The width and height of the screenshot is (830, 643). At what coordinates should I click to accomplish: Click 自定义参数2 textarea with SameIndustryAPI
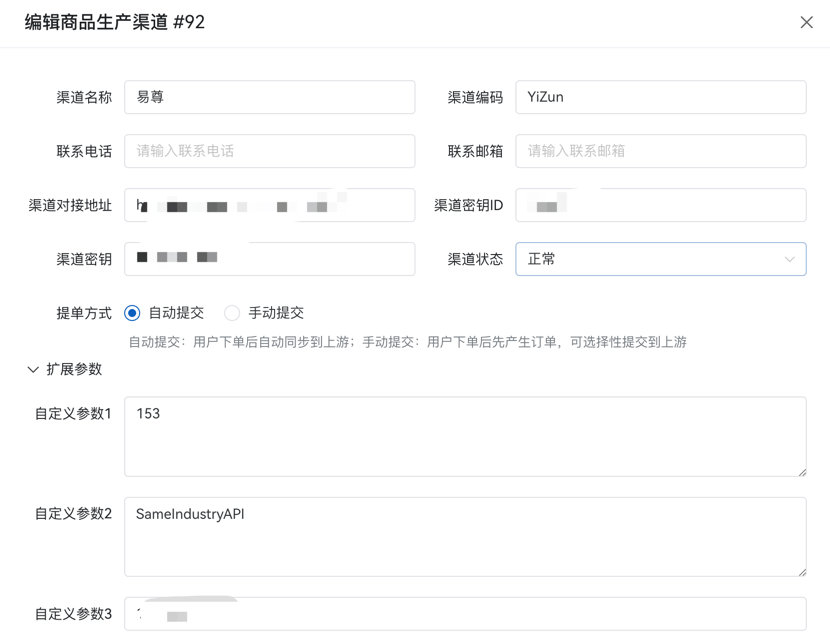465,537
